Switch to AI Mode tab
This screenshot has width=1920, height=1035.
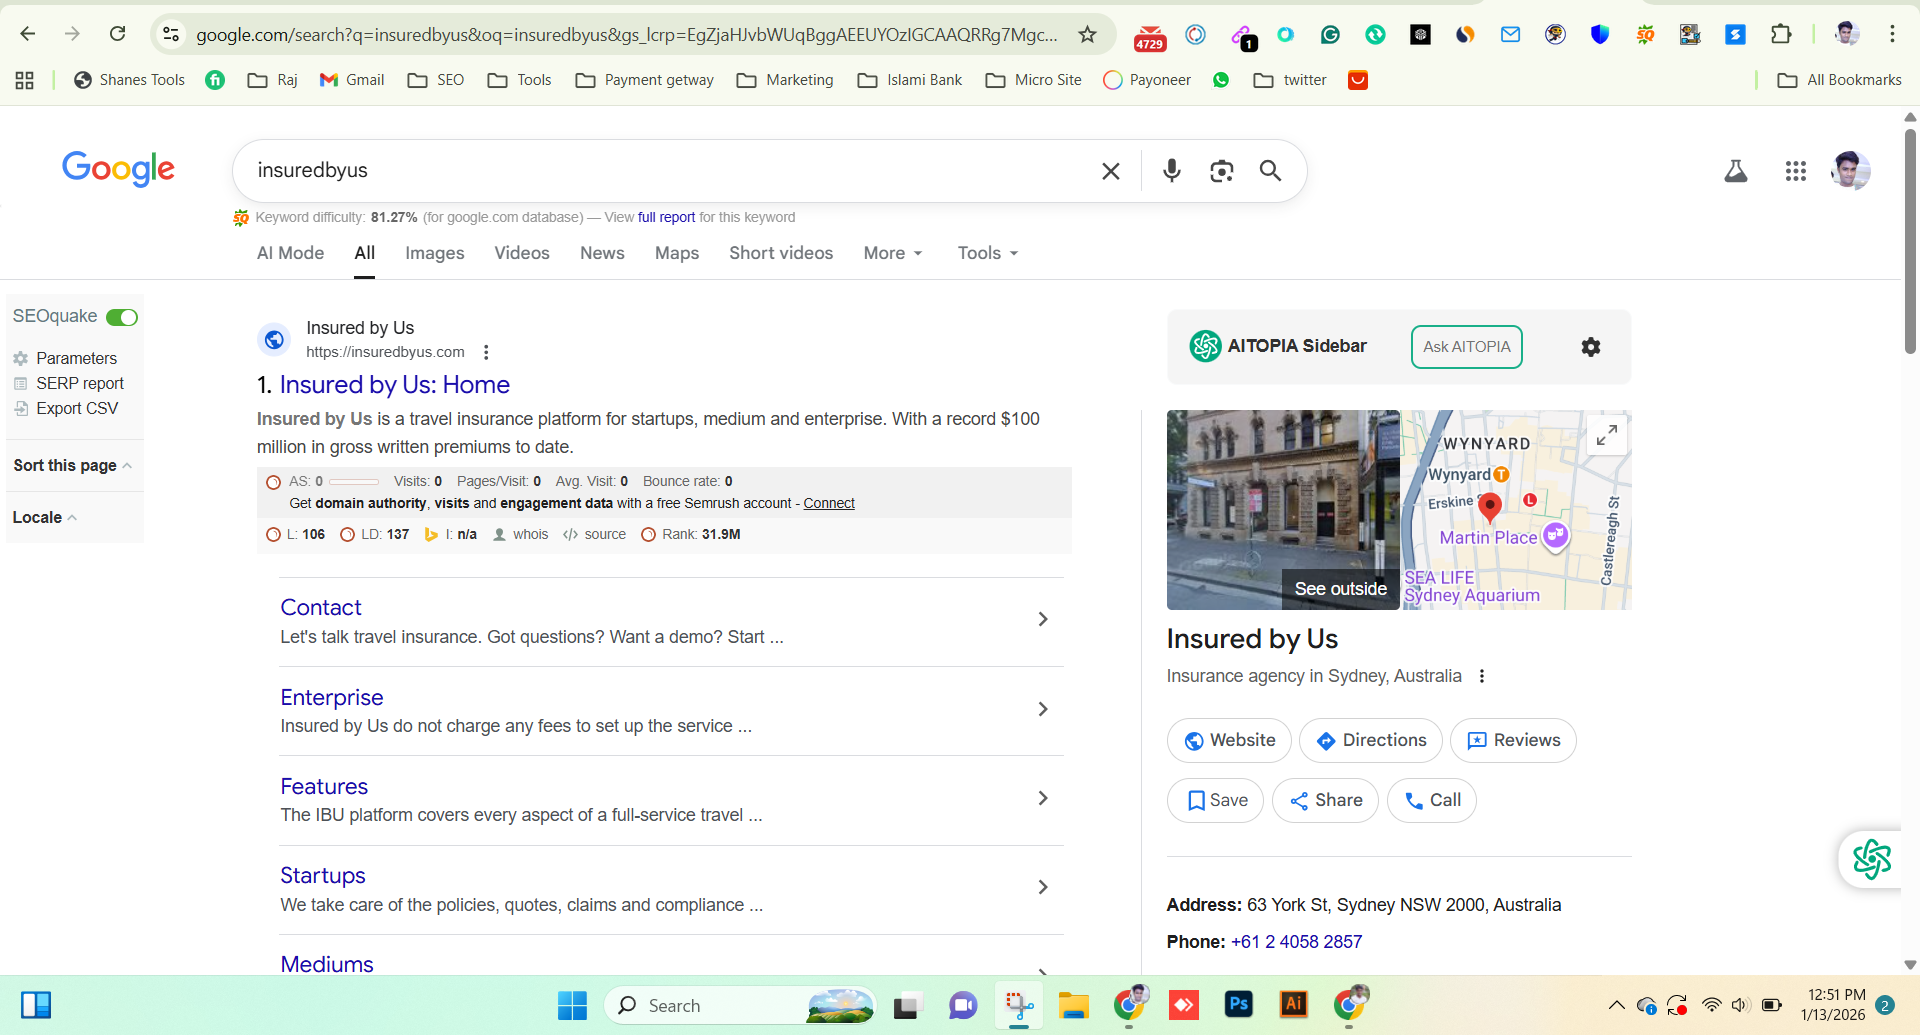pos(290,253)
